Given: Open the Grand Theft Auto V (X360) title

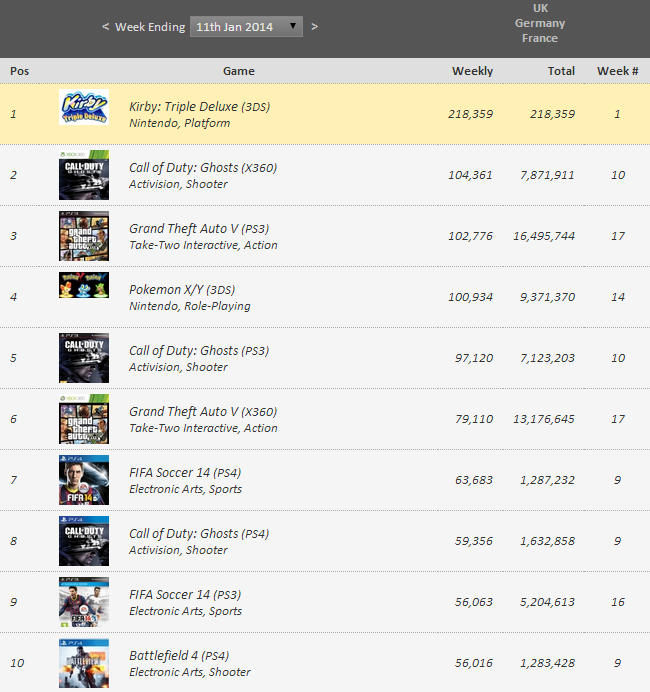Looking at the screenshot, I should pyautogui.click(x=203, y=412).
